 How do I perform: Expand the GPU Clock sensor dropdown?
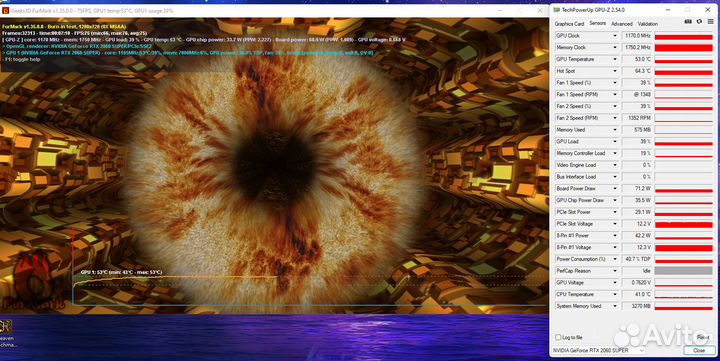point(615,35)
